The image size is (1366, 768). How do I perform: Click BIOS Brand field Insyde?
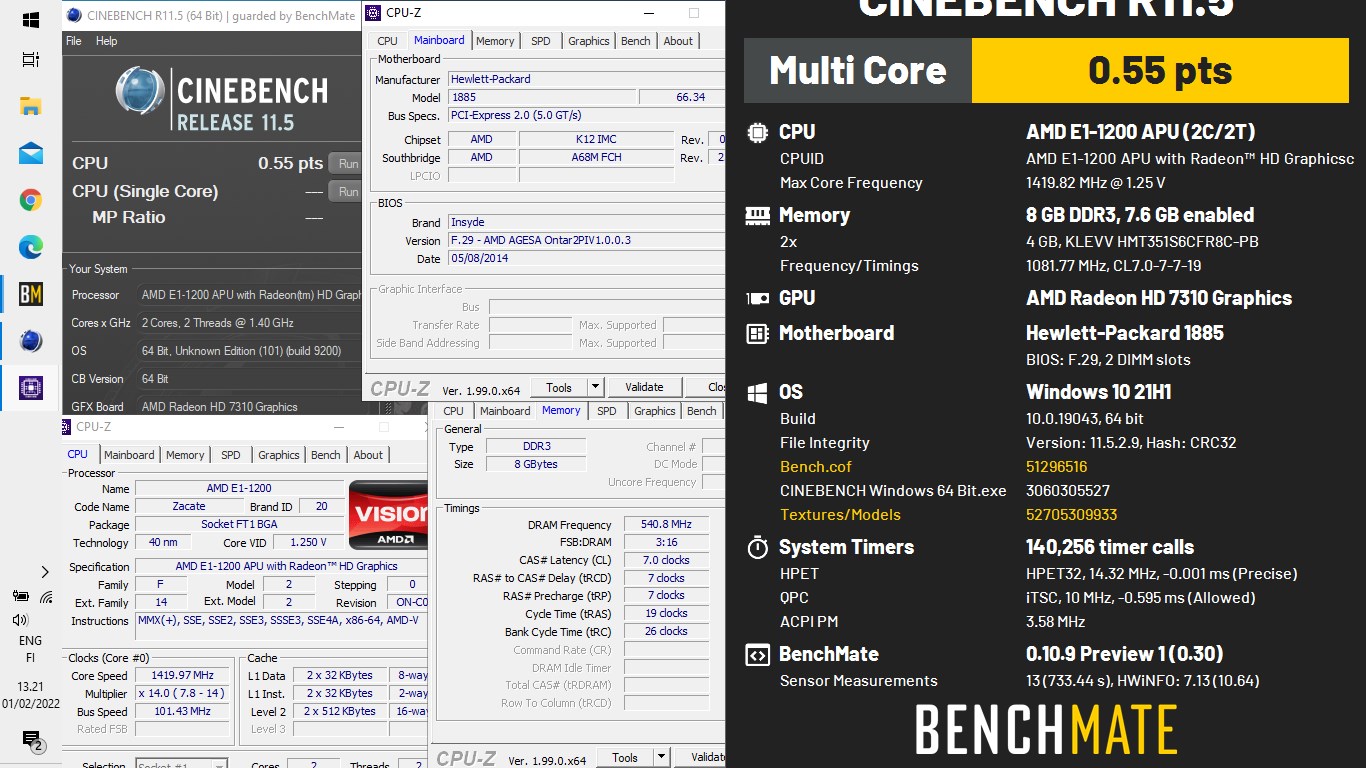pos(585,222)
